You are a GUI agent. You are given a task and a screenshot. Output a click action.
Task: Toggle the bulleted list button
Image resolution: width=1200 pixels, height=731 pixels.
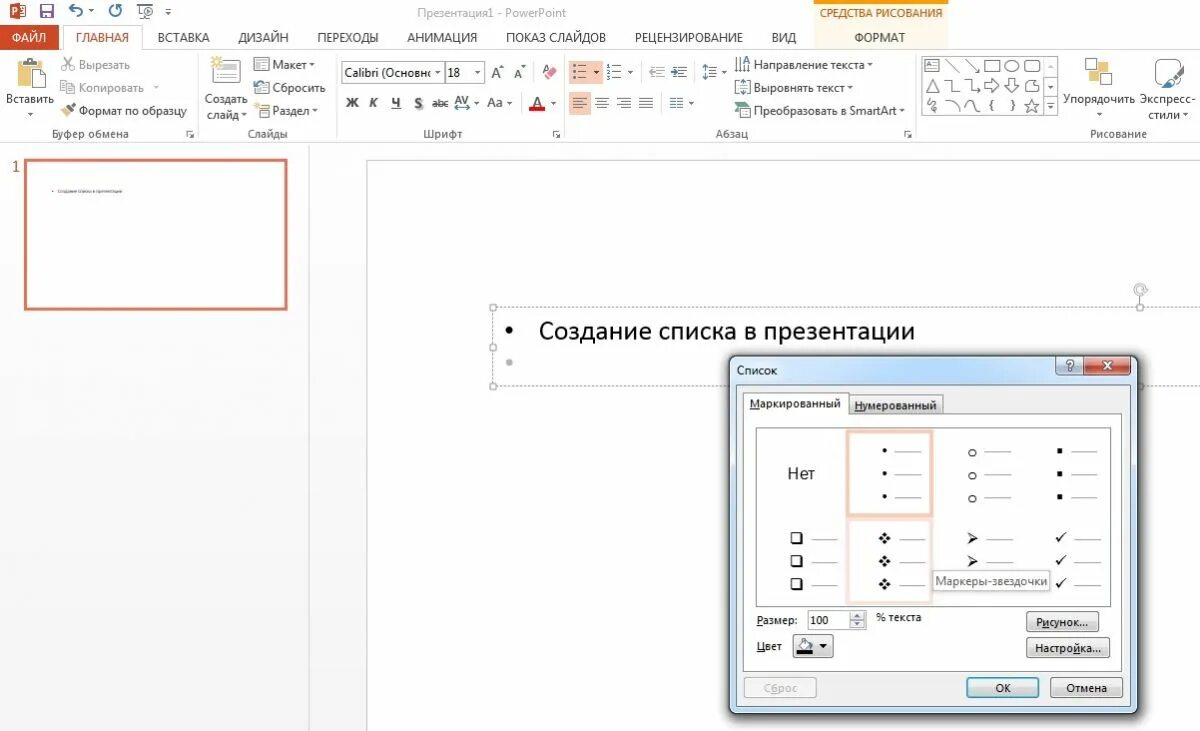pos(579,72)
